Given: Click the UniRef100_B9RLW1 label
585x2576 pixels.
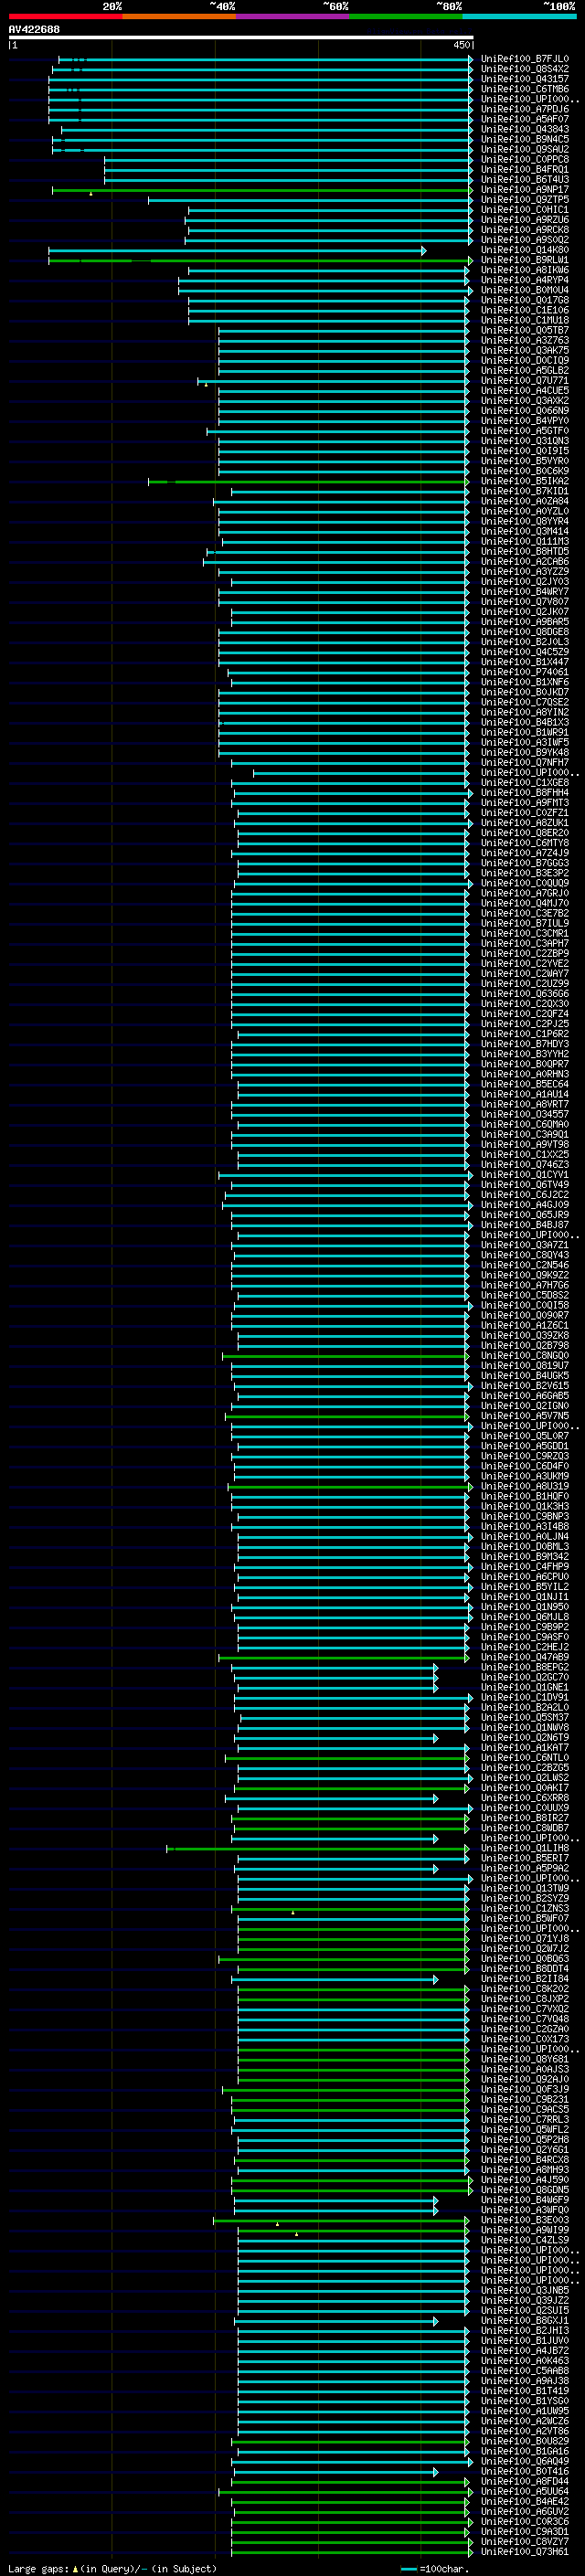Looking at the screenshot, I should [524, 260].
